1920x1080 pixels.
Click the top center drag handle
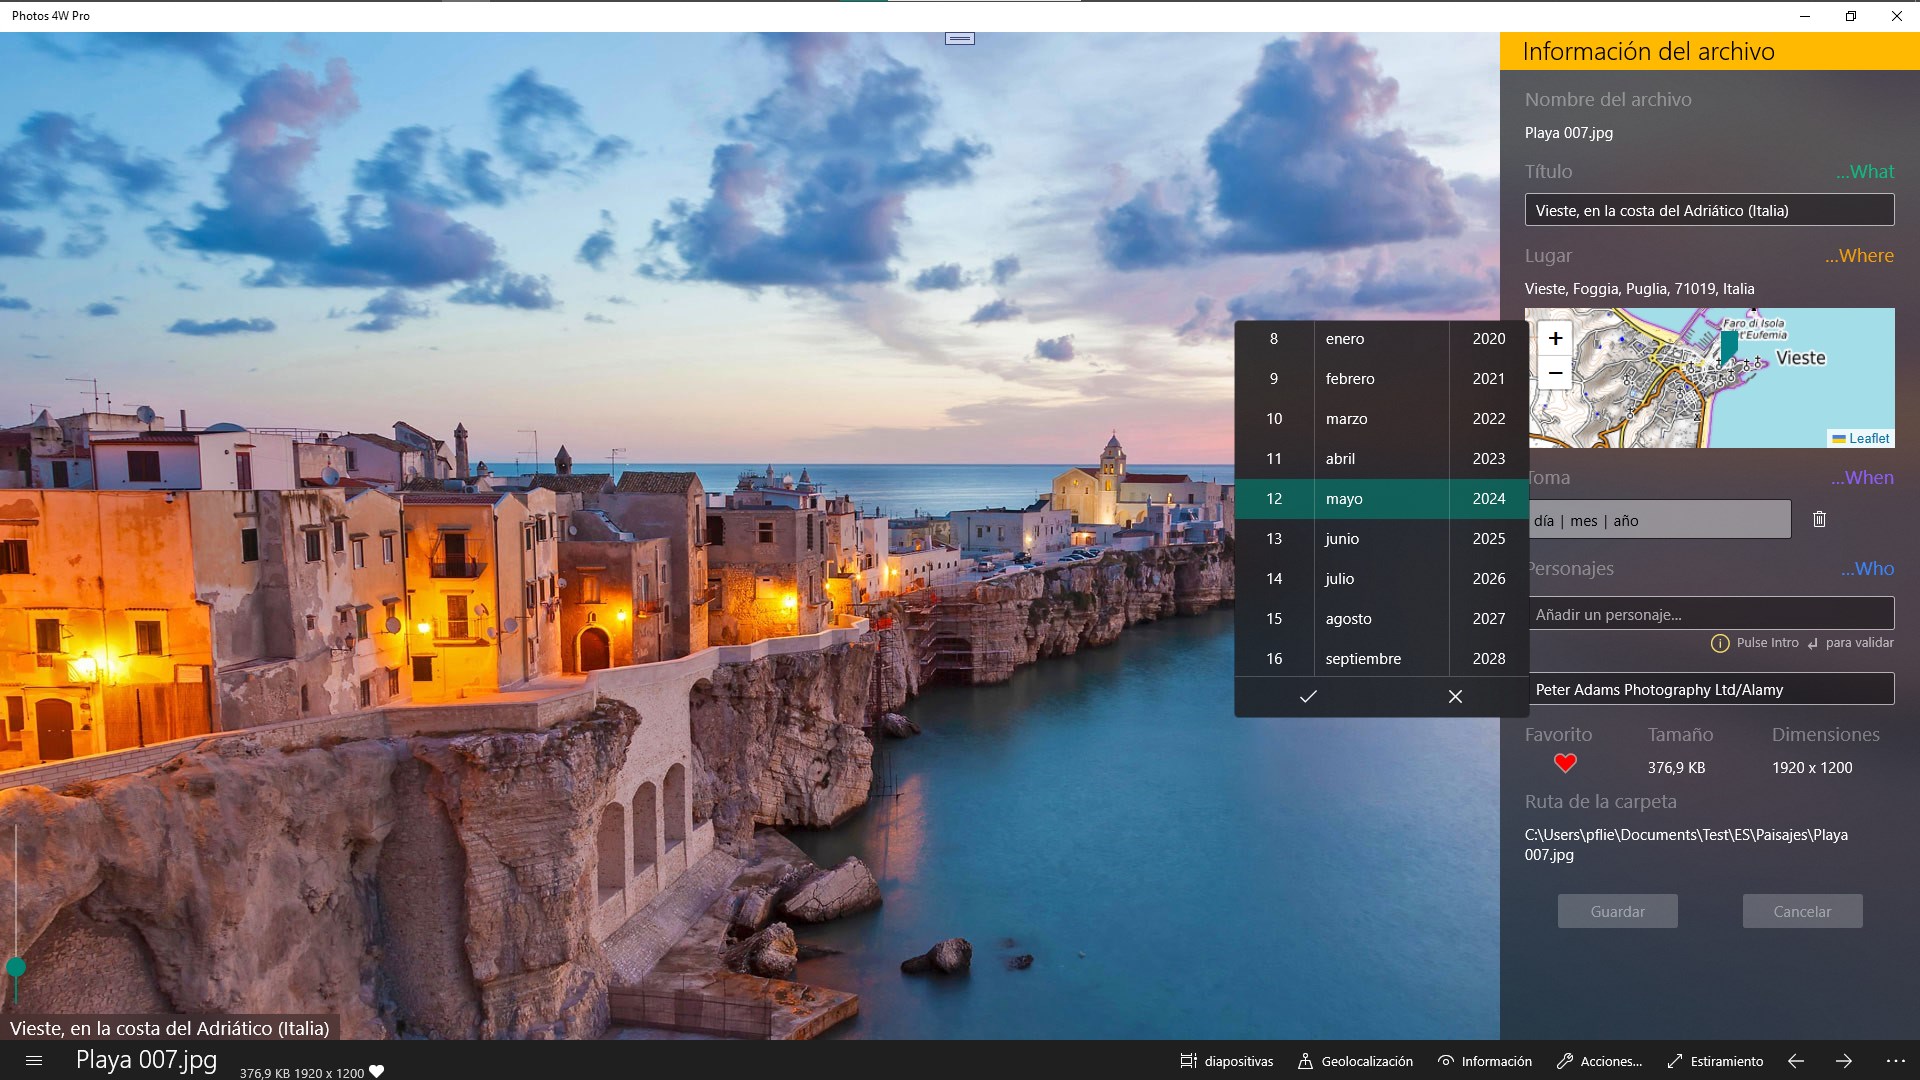click(x=960, y=38)
